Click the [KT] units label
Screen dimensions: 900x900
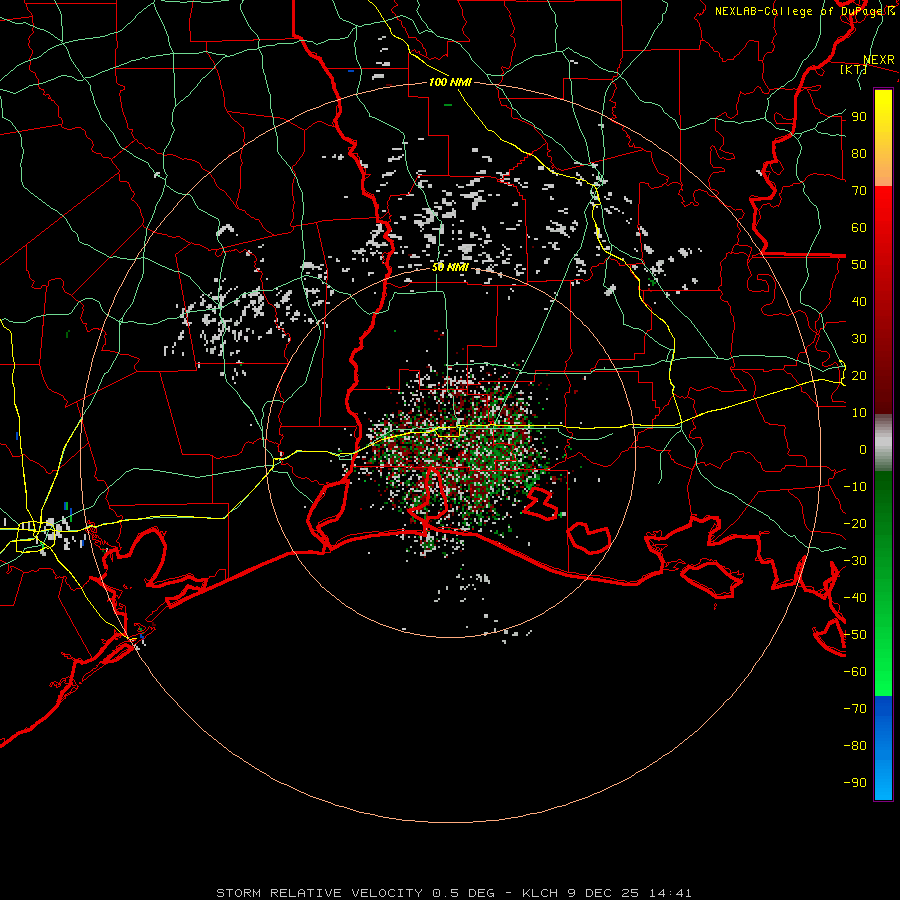pyautogui.click(x=853, y=69)
